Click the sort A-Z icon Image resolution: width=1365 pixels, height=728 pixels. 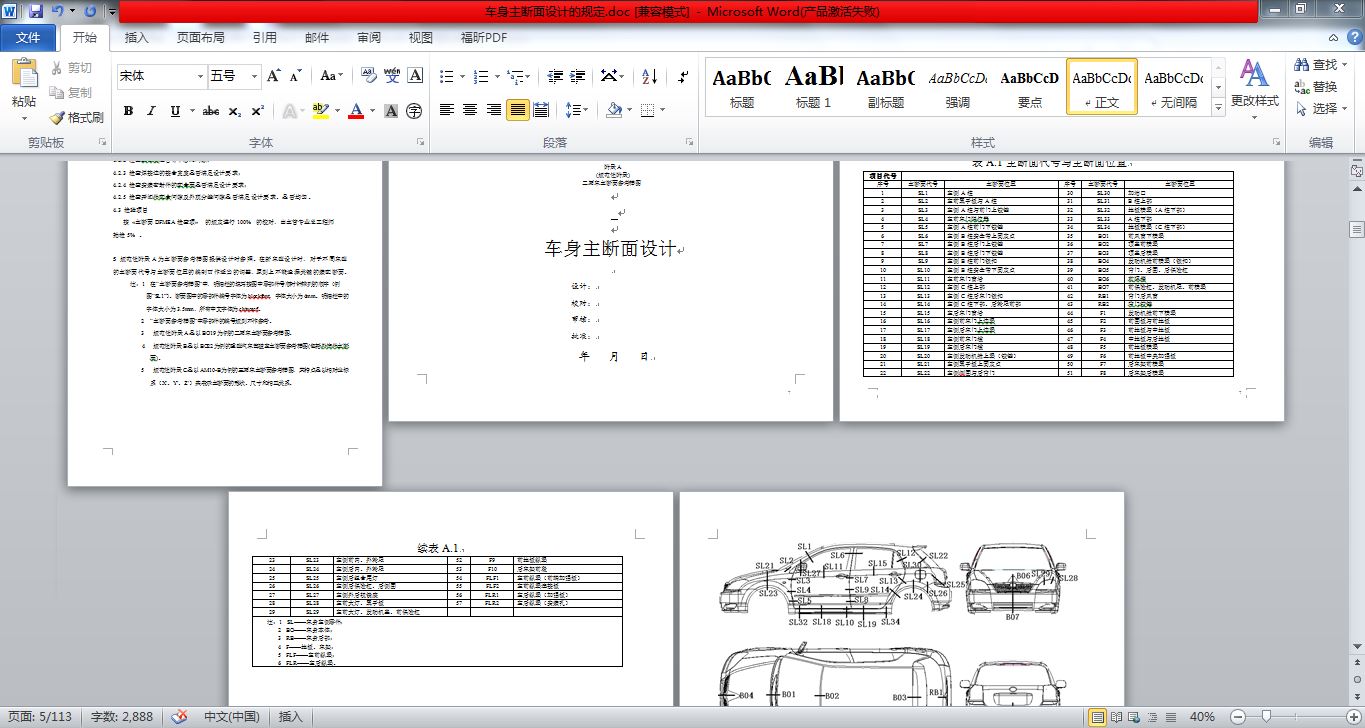(649, 76)
